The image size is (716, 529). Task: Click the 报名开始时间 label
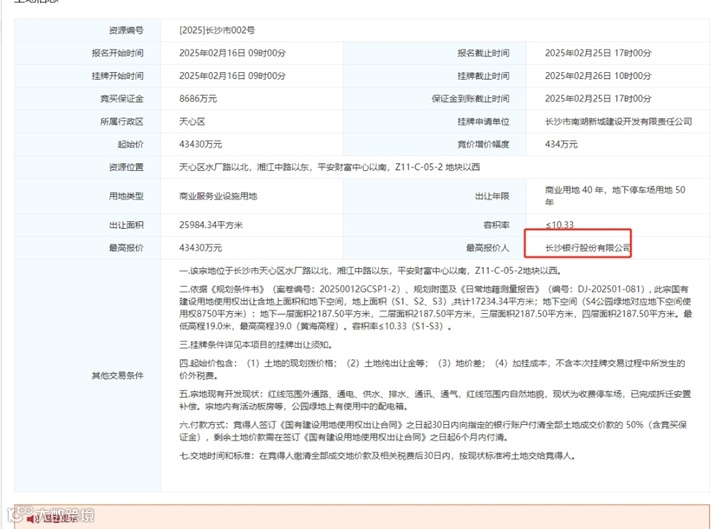[117, 53]
